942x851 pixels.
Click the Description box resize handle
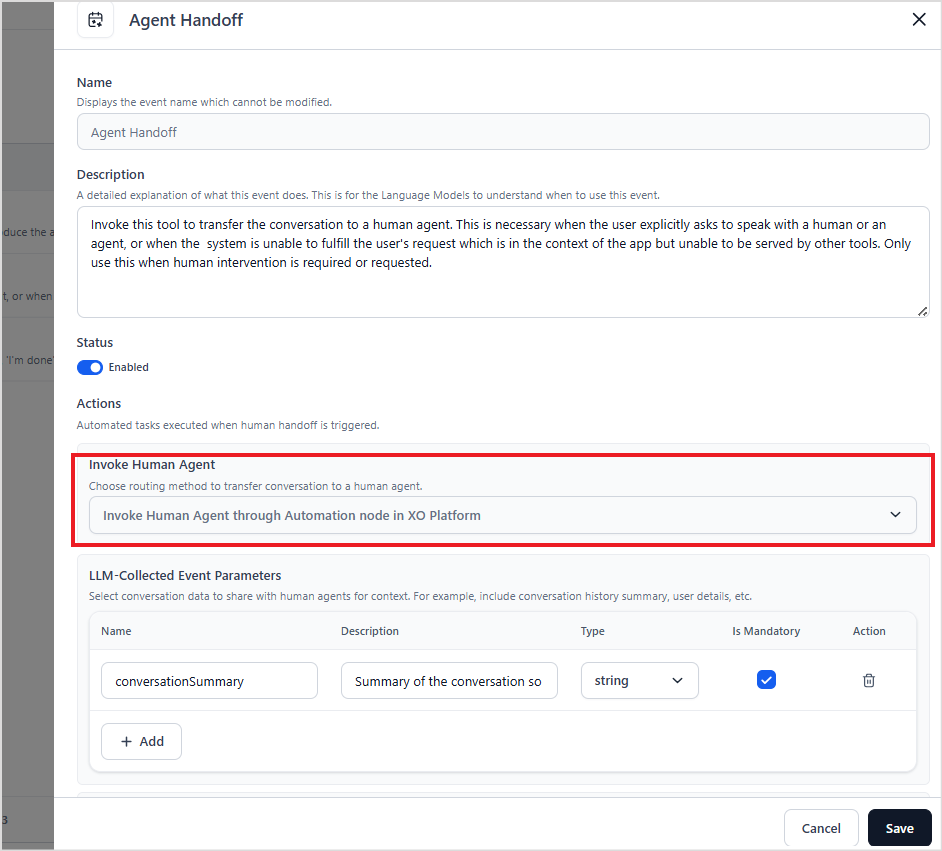click(922, 311)
